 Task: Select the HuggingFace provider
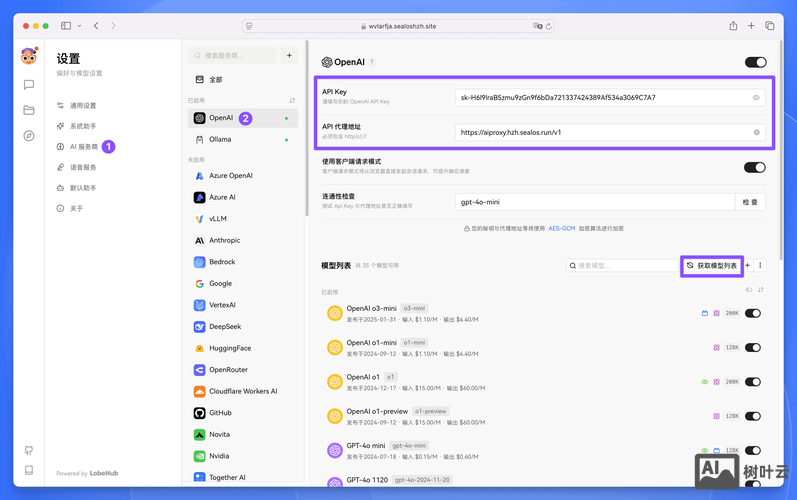pos(243,348)
